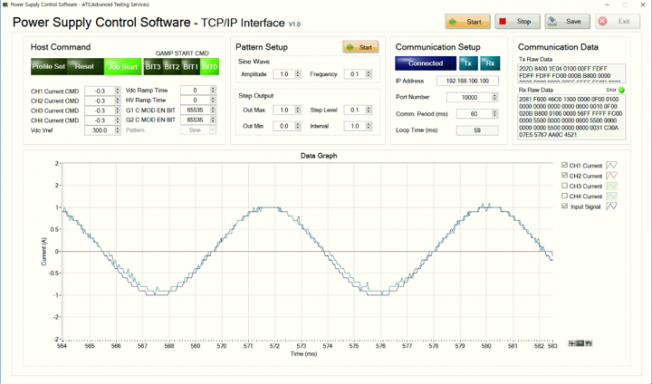652x384 pixels.
Task: Click the CH3 Current legend plot icon
Action: (612, 186)
